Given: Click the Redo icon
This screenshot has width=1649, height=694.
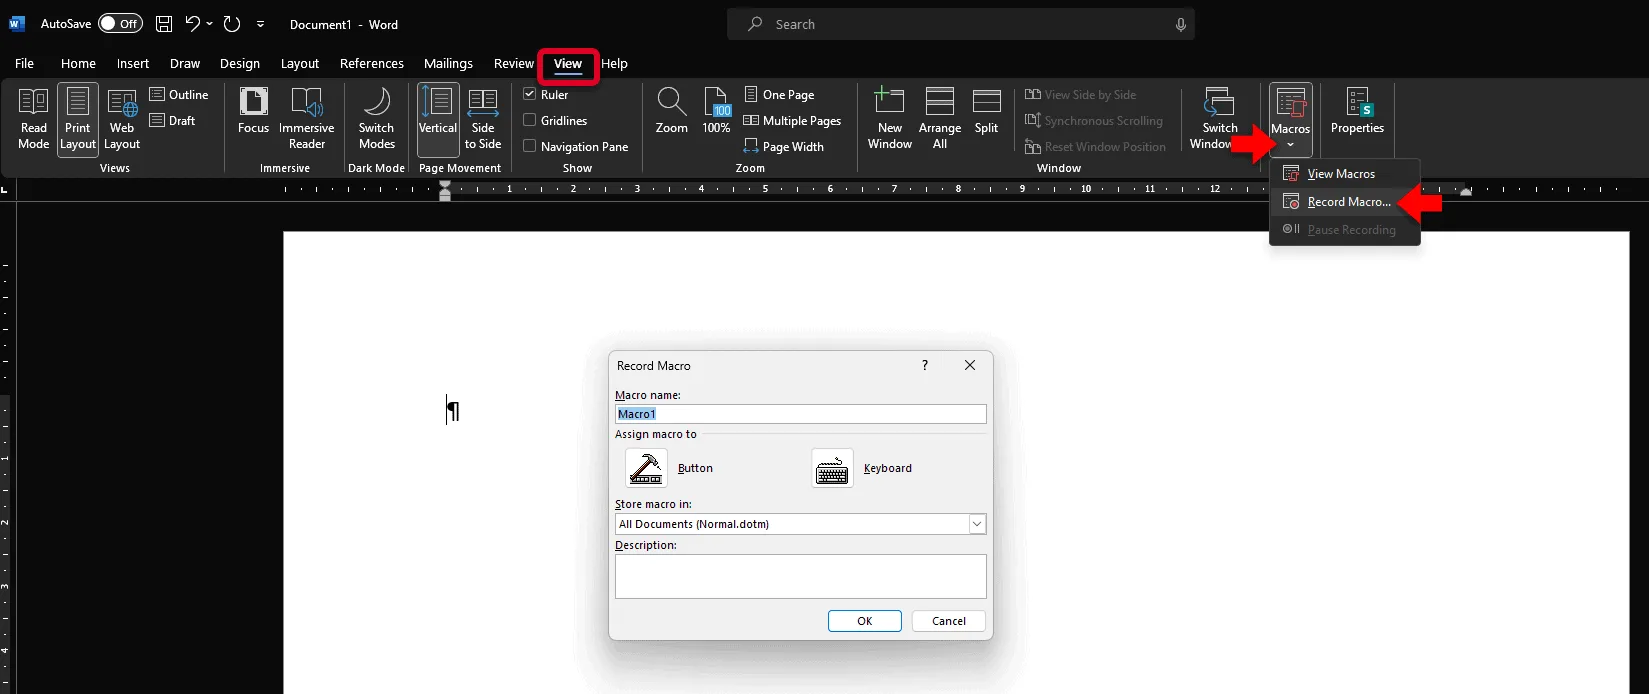Looking at the screenshot, I should [x=232, y=24].
